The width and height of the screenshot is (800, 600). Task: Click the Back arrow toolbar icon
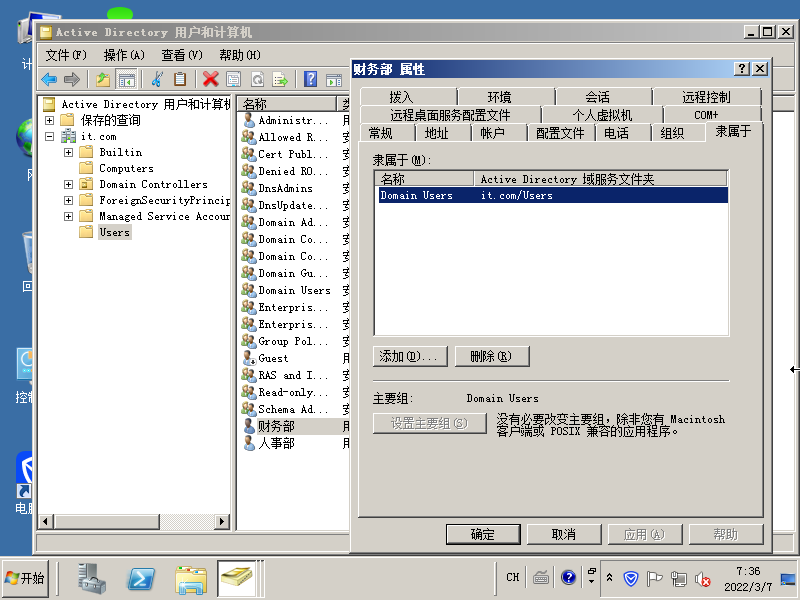(49, 79)
